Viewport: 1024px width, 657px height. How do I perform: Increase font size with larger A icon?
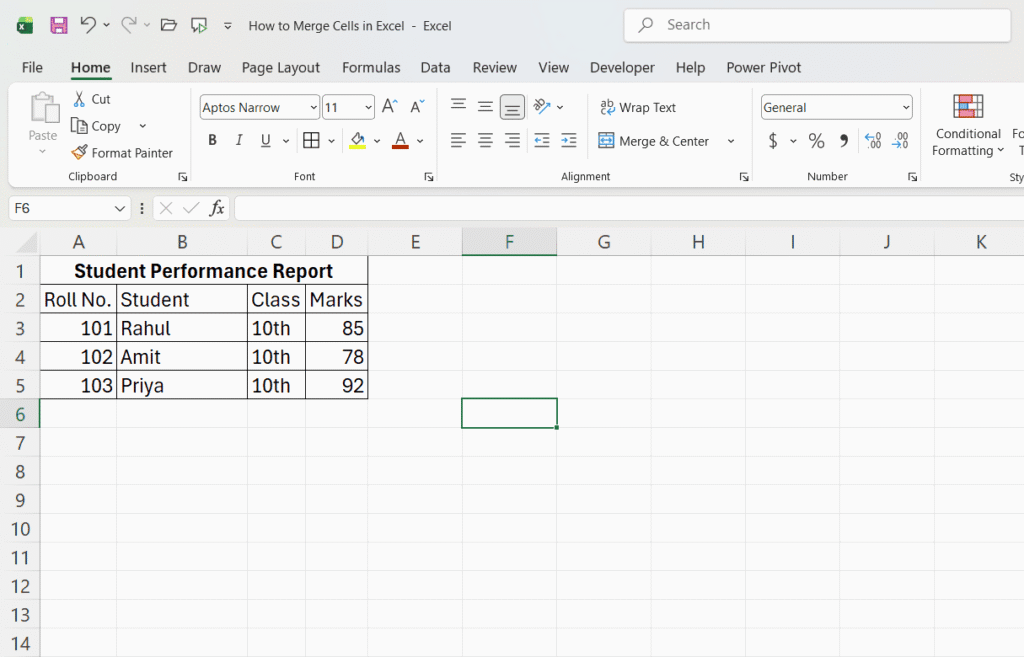[390, 106]
